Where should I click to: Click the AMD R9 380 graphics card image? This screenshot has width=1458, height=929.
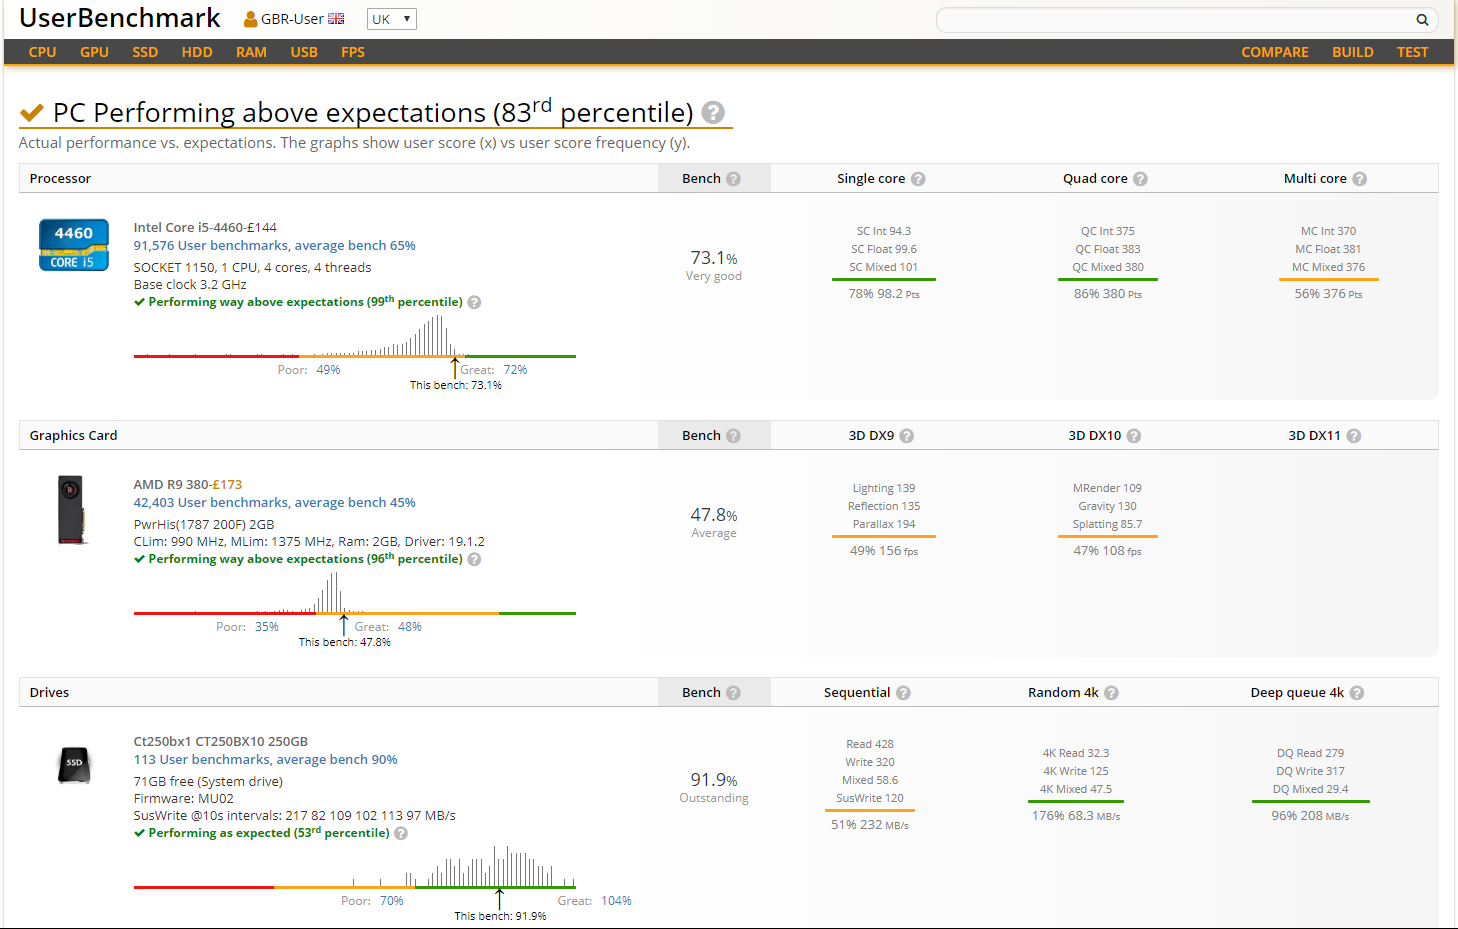click(x=71, y=510)
